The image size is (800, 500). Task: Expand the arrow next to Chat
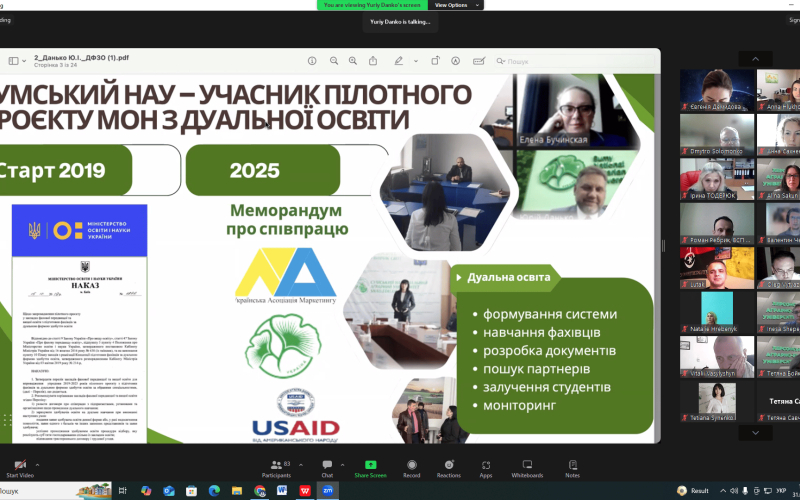342,465
